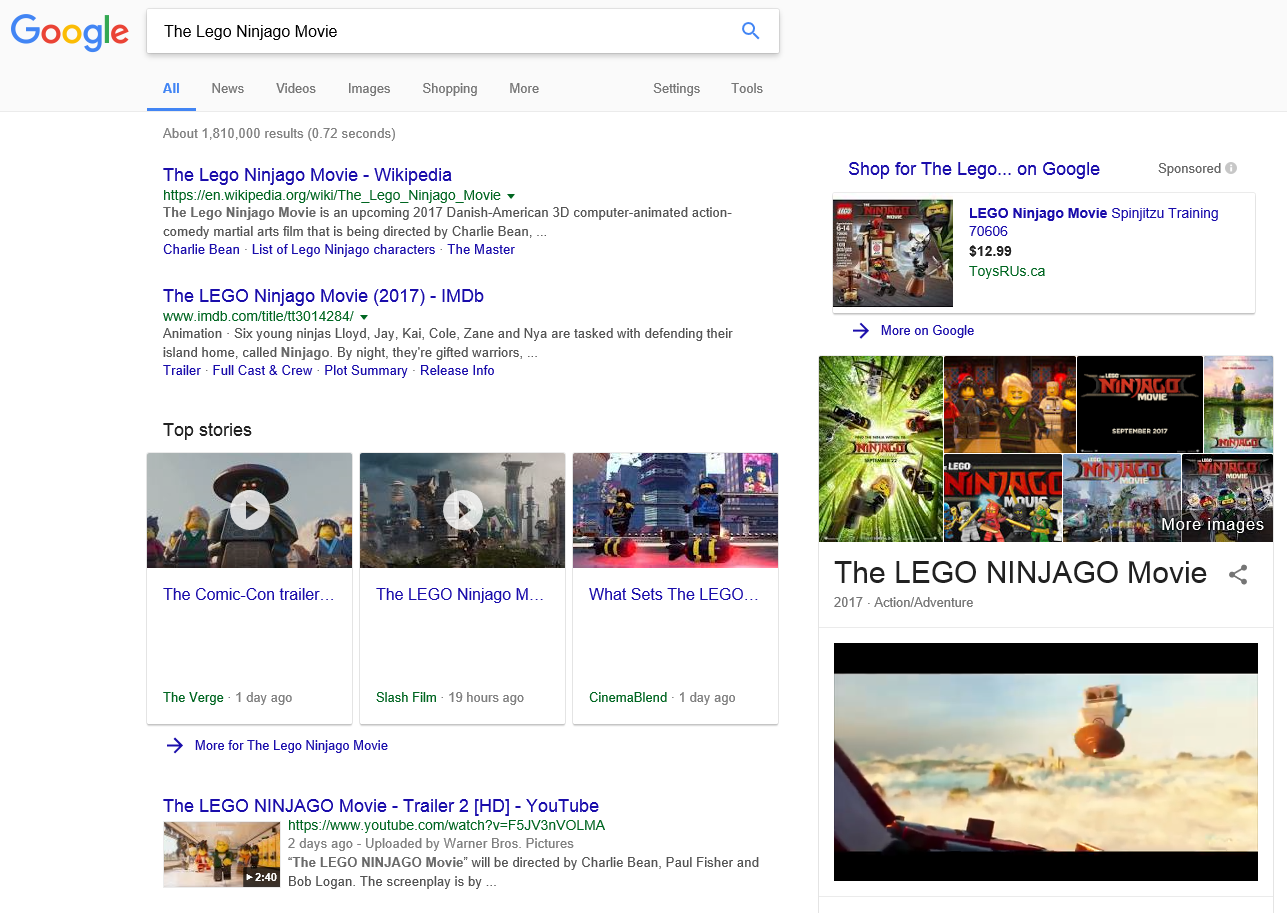
Task: Click the search input field
Action: pos(440,31)
